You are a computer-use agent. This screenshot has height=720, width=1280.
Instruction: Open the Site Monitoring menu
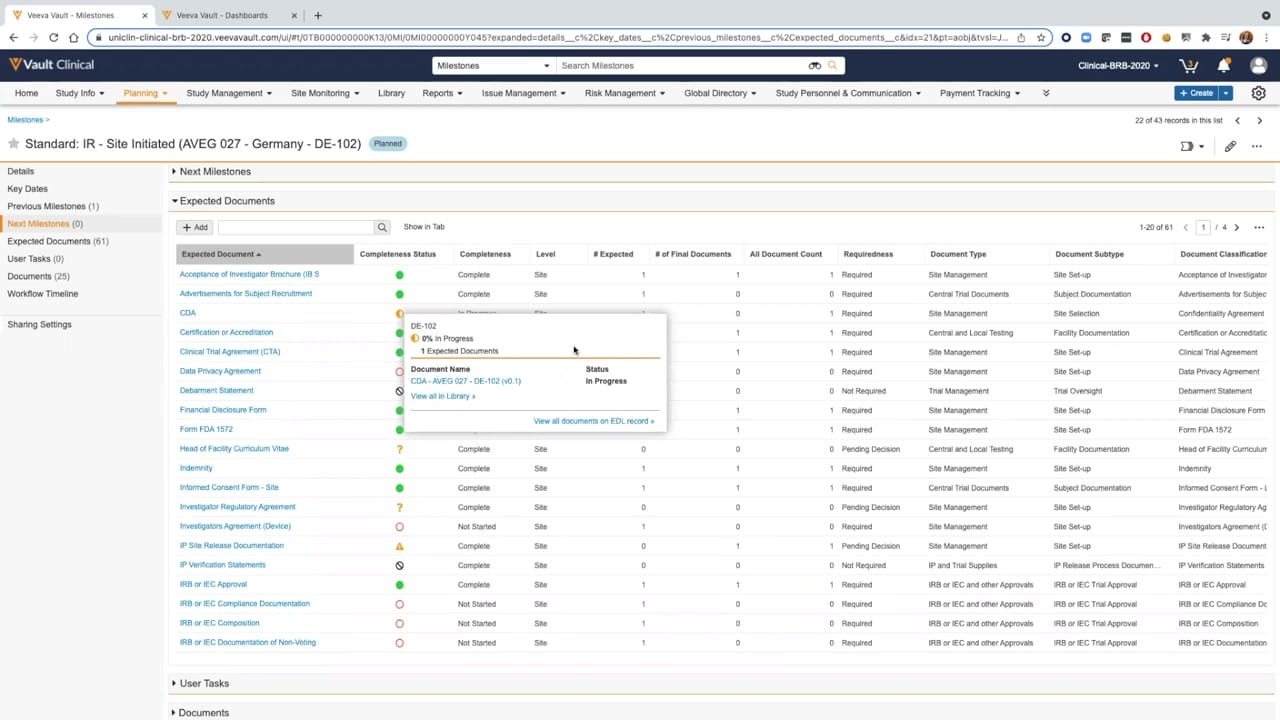325,93
